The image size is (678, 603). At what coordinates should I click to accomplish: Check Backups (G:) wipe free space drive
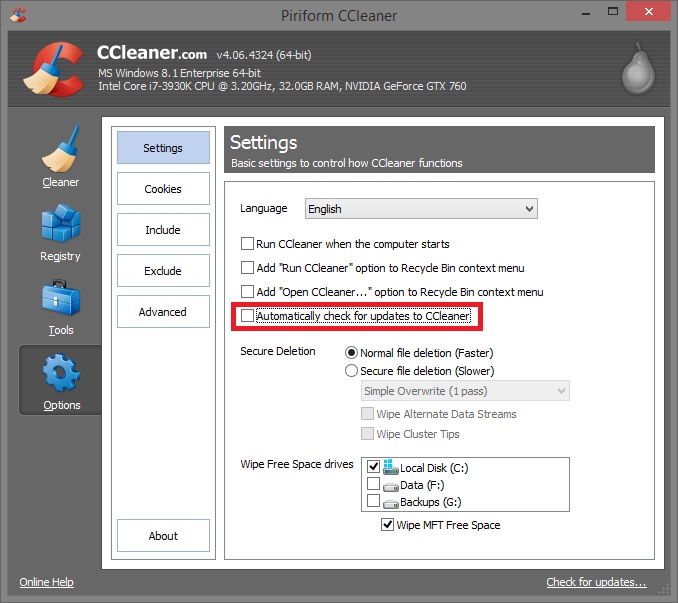373,501
